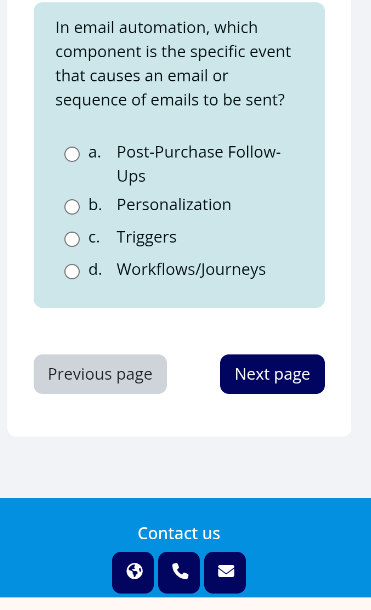
Task: Click the phone contact icon
Action: [179, 572]
